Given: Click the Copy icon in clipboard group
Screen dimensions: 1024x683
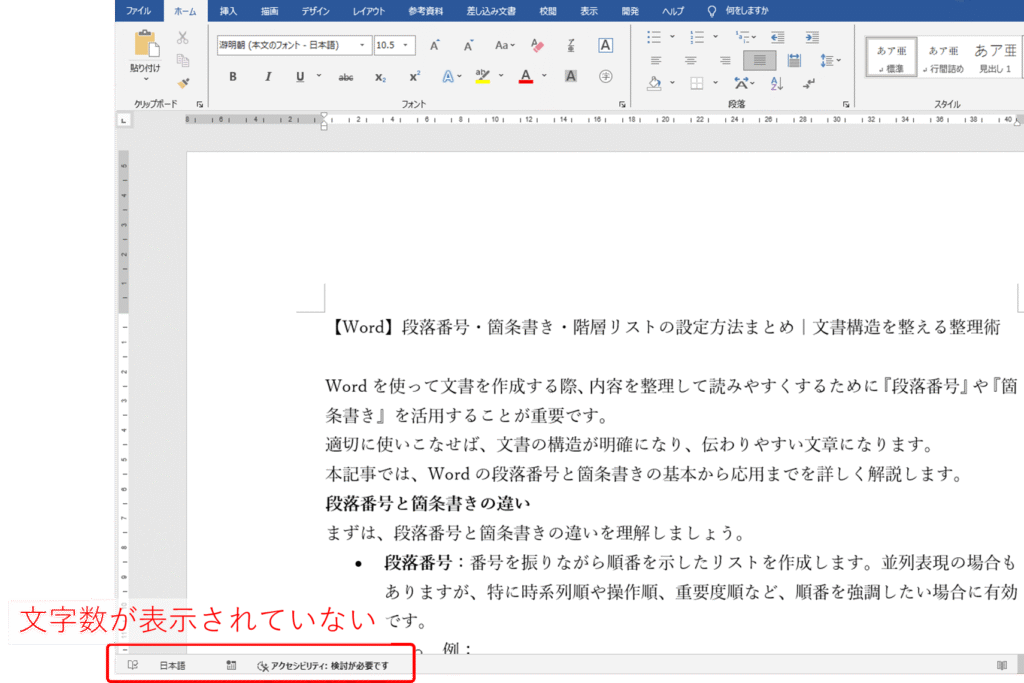Looking at the screenshot, I should coord(183,60).
